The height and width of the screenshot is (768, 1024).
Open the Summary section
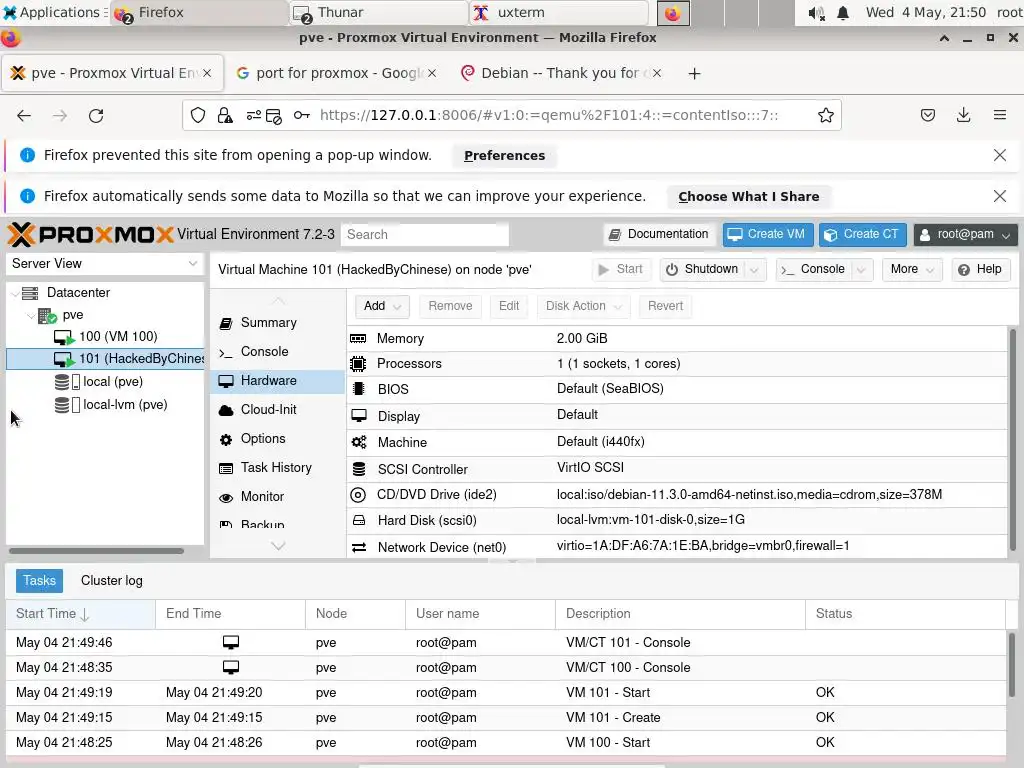277,323
